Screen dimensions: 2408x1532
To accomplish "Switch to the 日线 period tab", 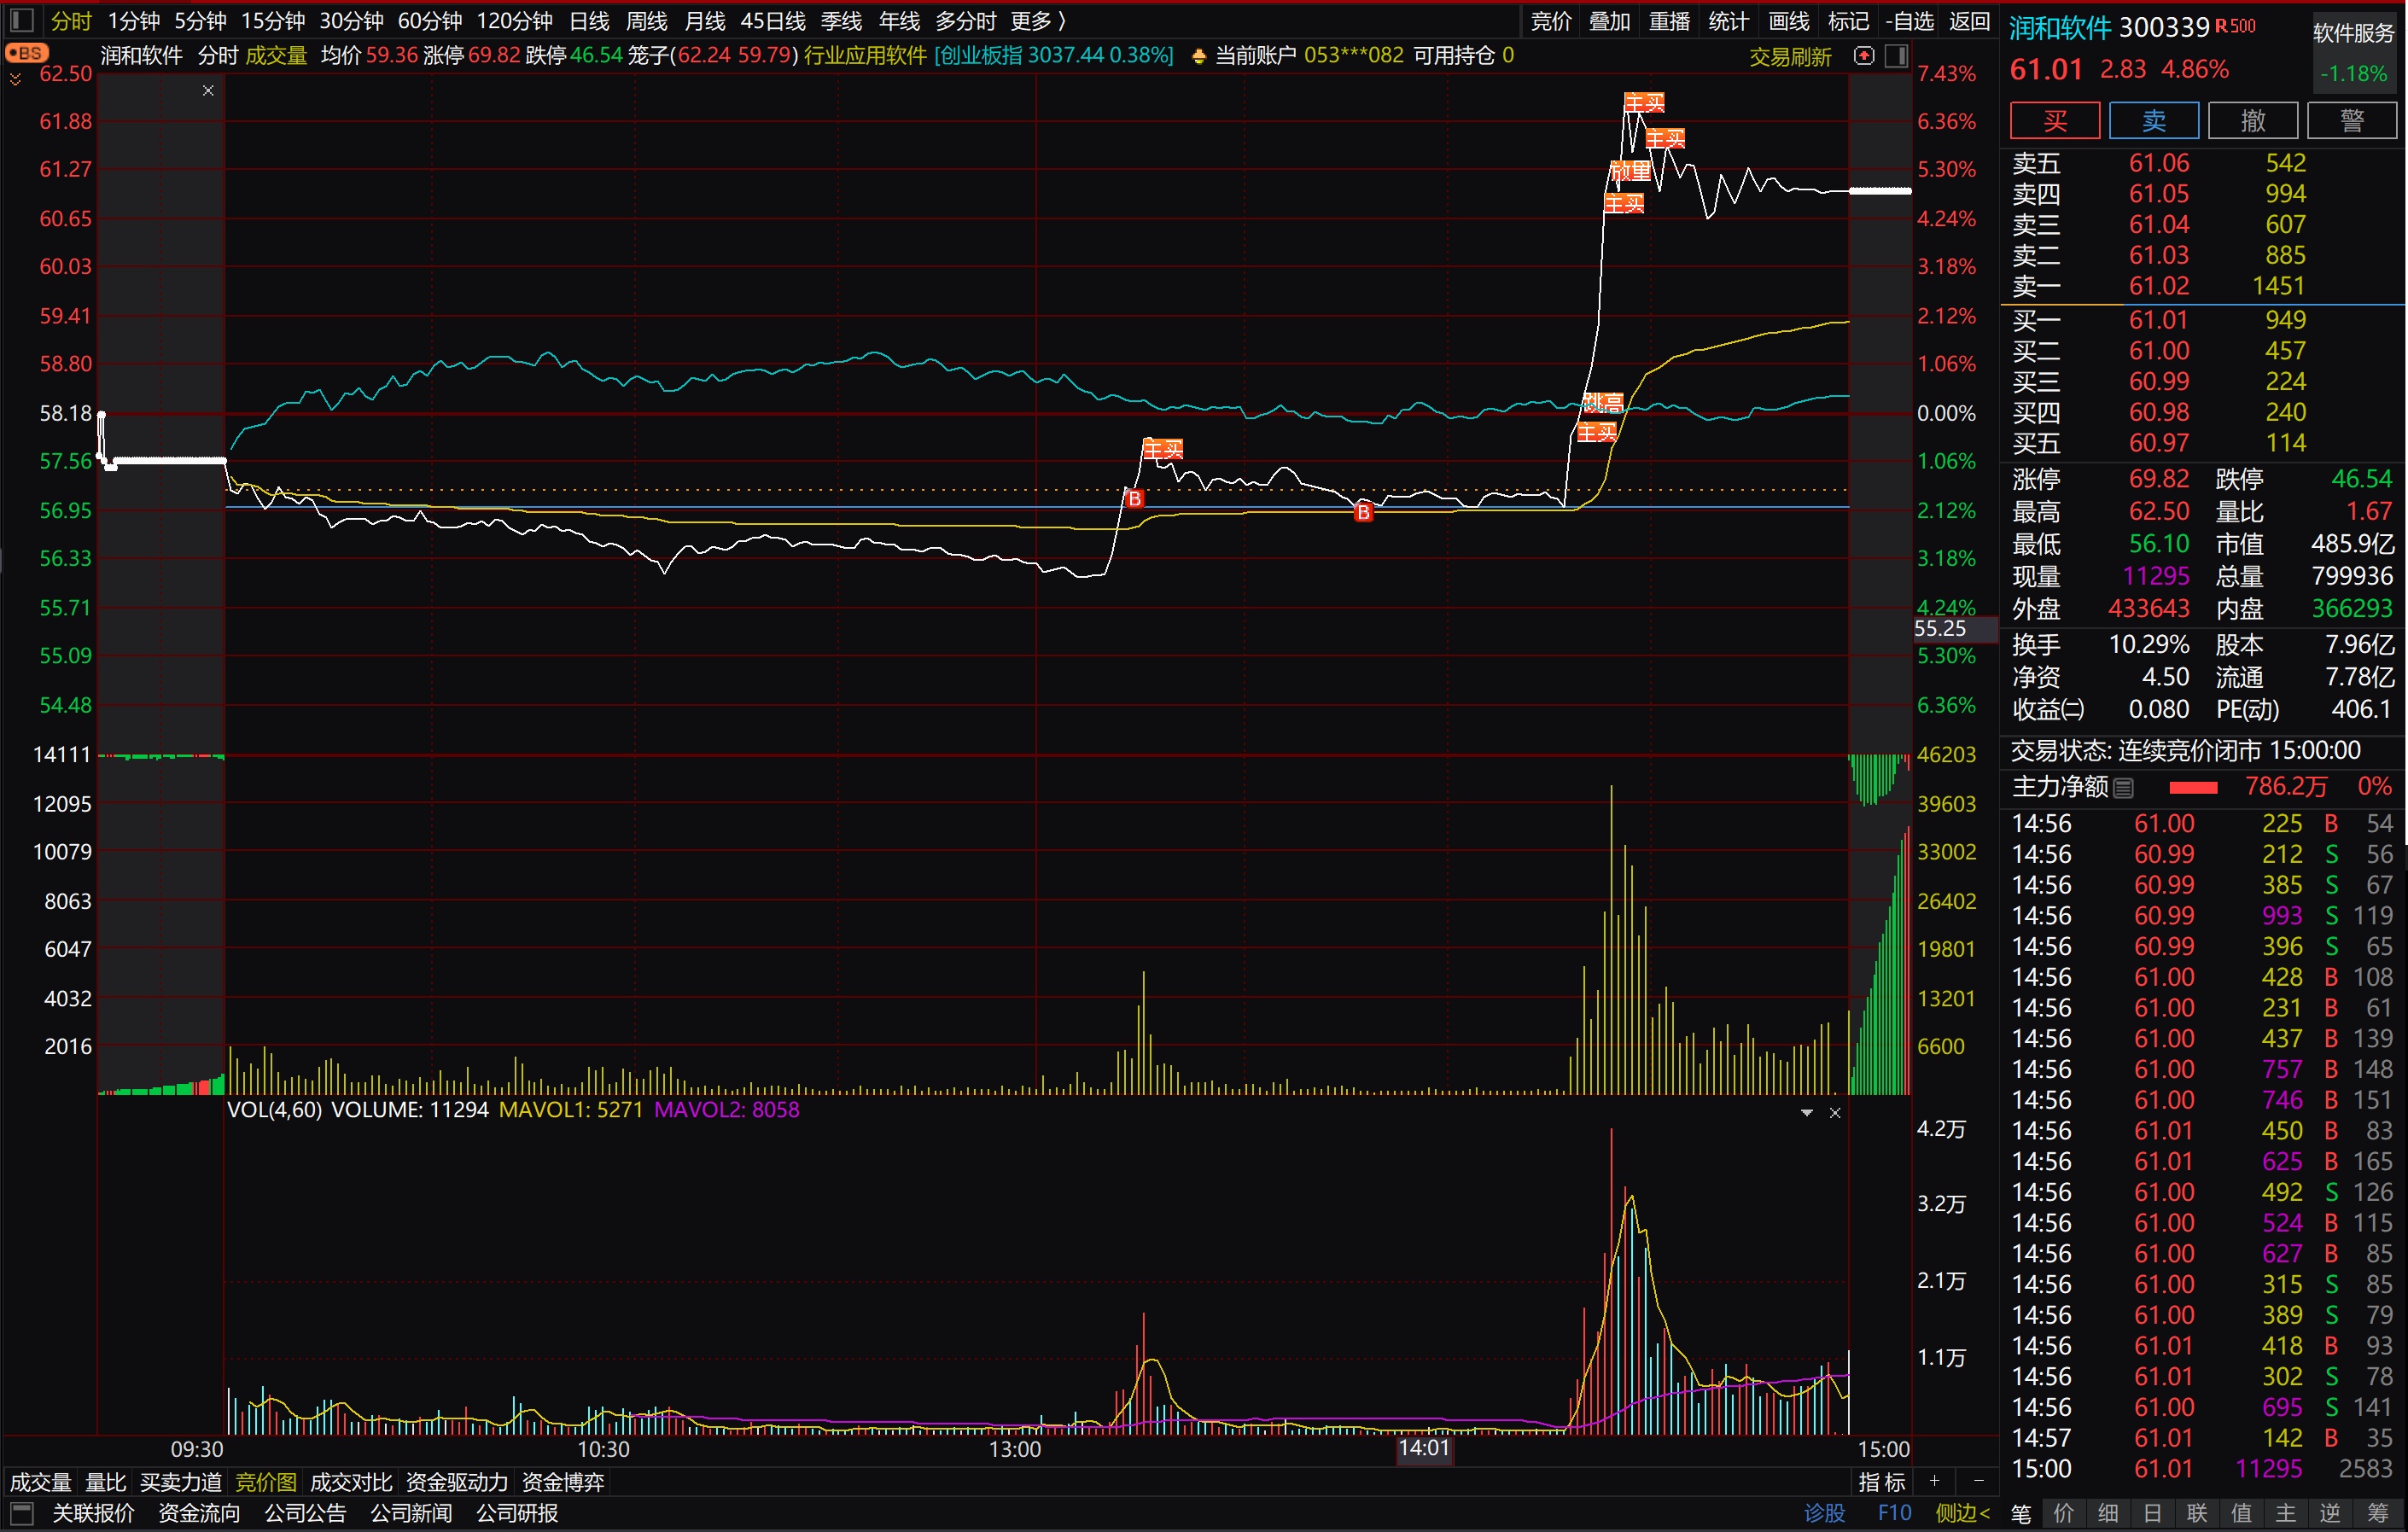I will point(589,21).
